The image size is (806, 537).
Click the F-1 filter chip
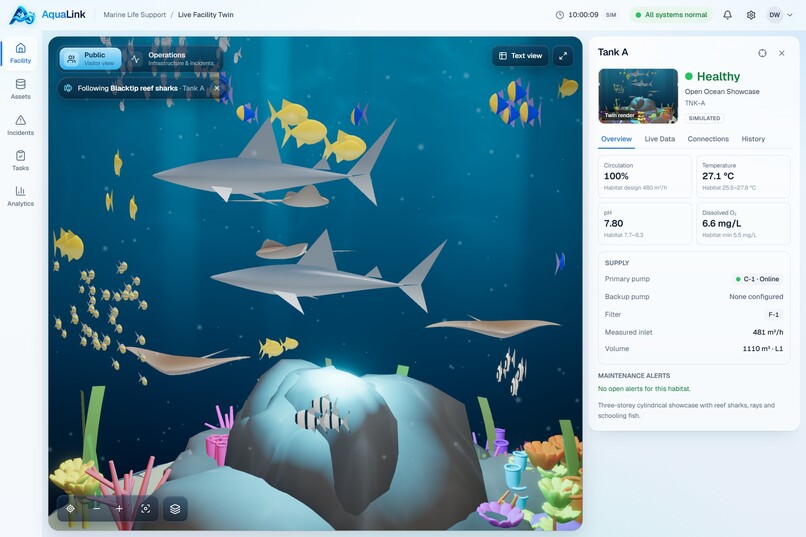(773, 314)
